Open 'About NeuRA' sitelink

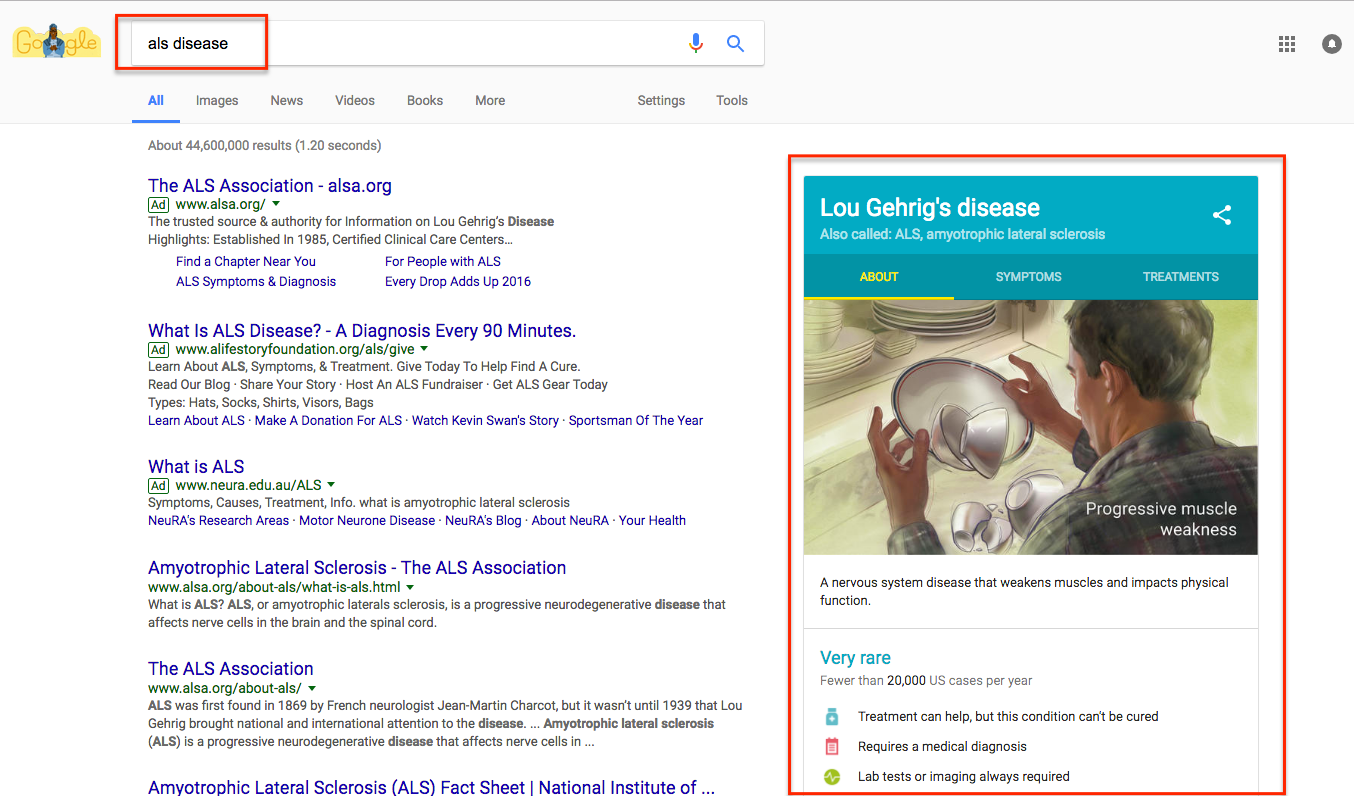click(x=570, y=520)
